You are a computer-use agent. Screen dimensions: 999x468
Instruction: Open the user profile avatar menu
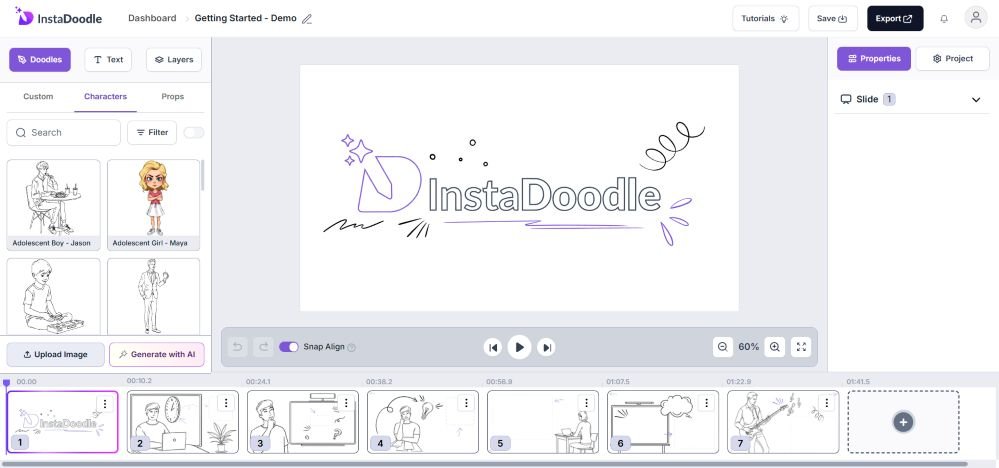[975, 18]
